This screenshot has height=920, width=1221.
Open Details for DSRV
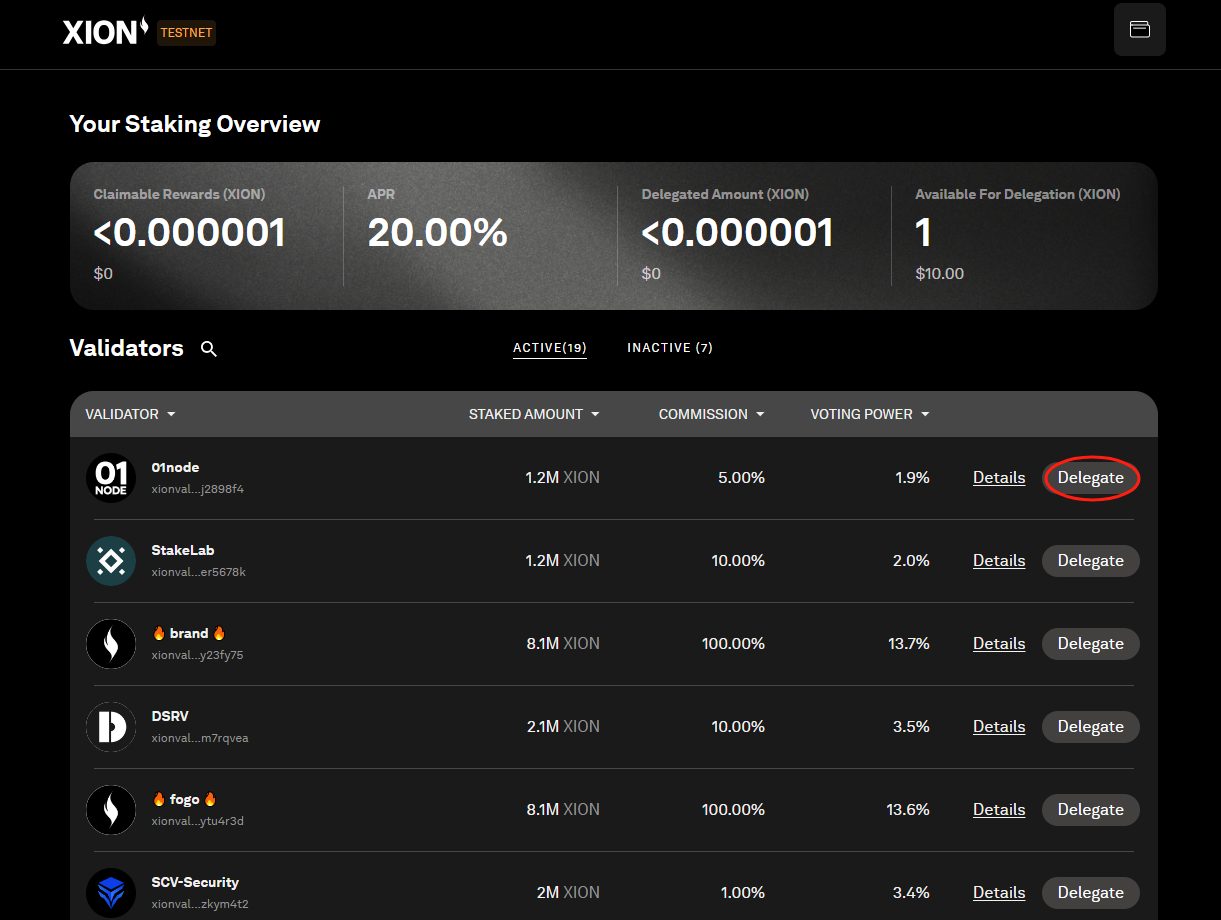999,727
